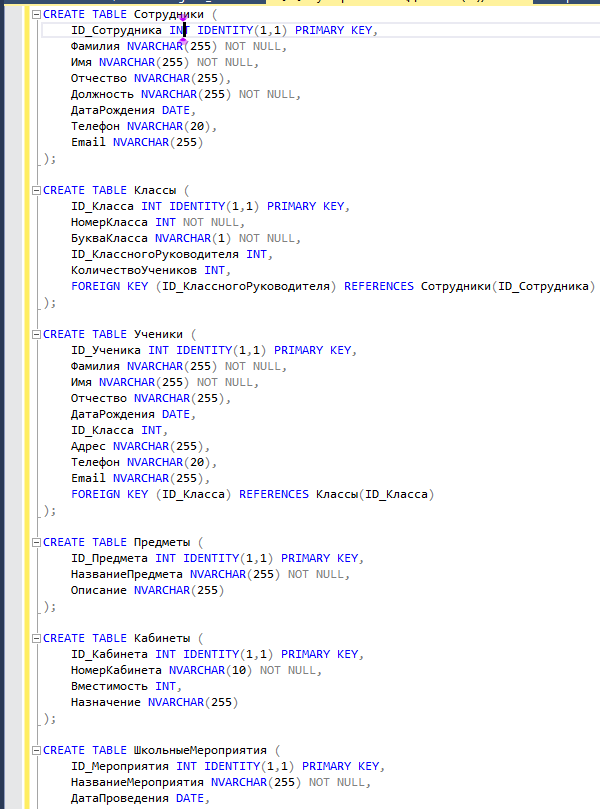Click the table name Кабинеты in its CREATE TABLE line
Viewport: 600px width, 809px height.
coord(162,638)
